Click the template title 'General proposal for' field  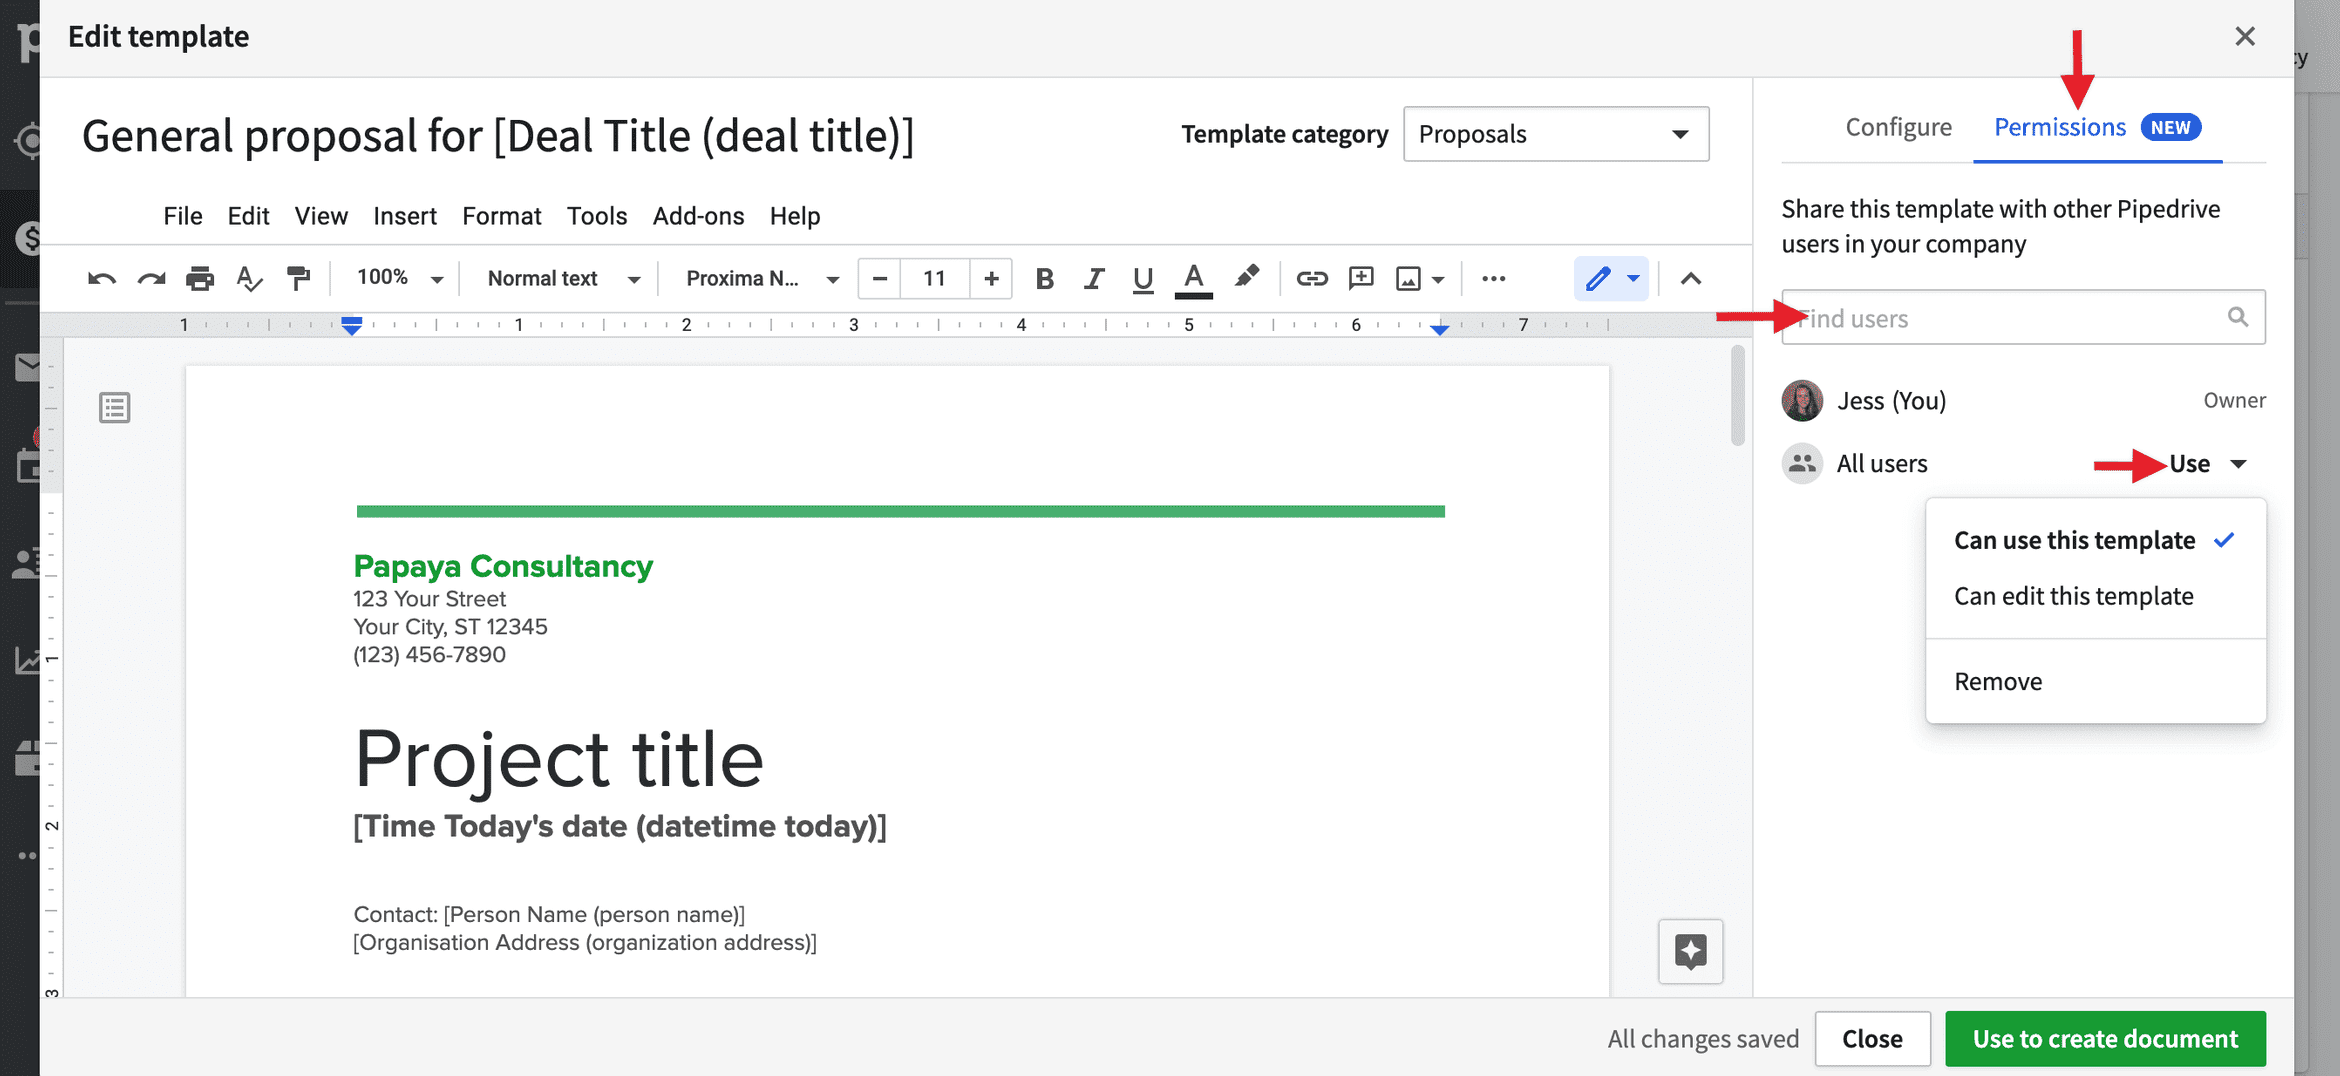pyautogui.click(x=498, y=136)
